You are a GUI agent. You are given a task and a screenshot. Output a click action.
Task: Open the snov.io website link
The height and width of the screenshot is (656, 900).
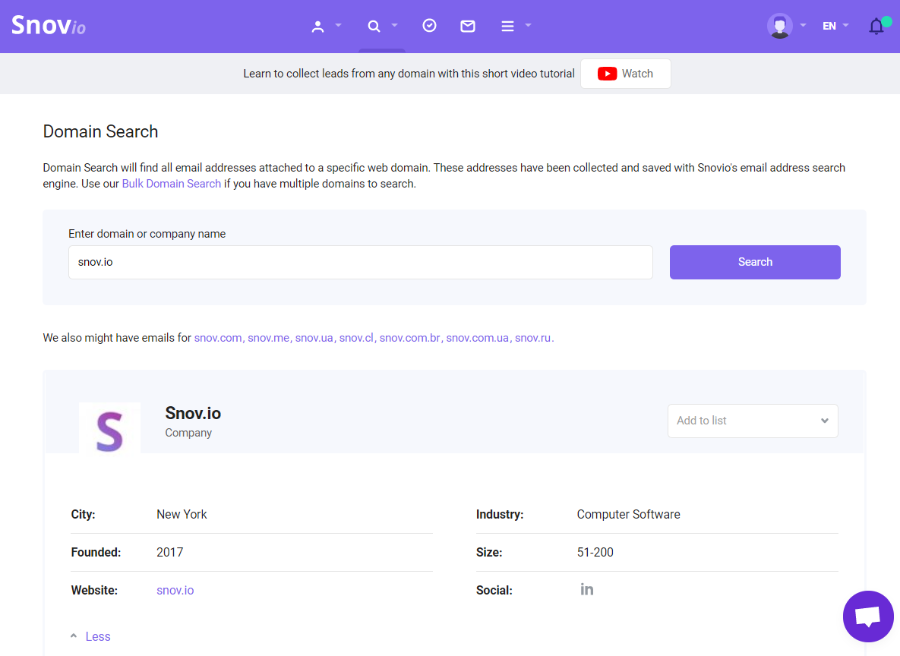(x=175, y=590)
